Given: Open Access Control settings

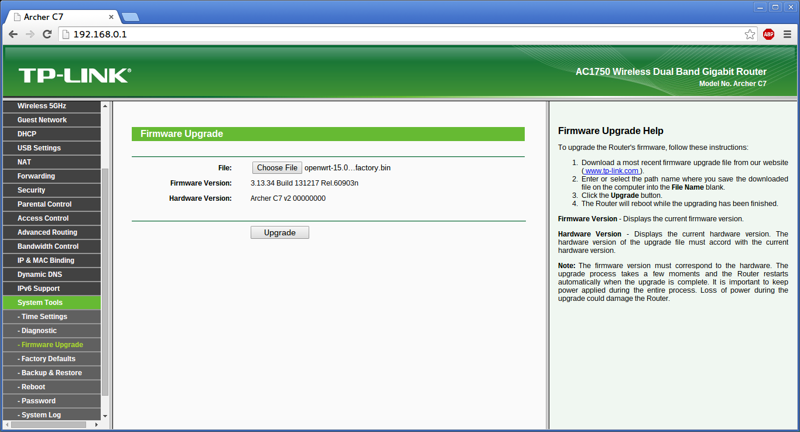Looking at the screenshot, I should (52, 218).
